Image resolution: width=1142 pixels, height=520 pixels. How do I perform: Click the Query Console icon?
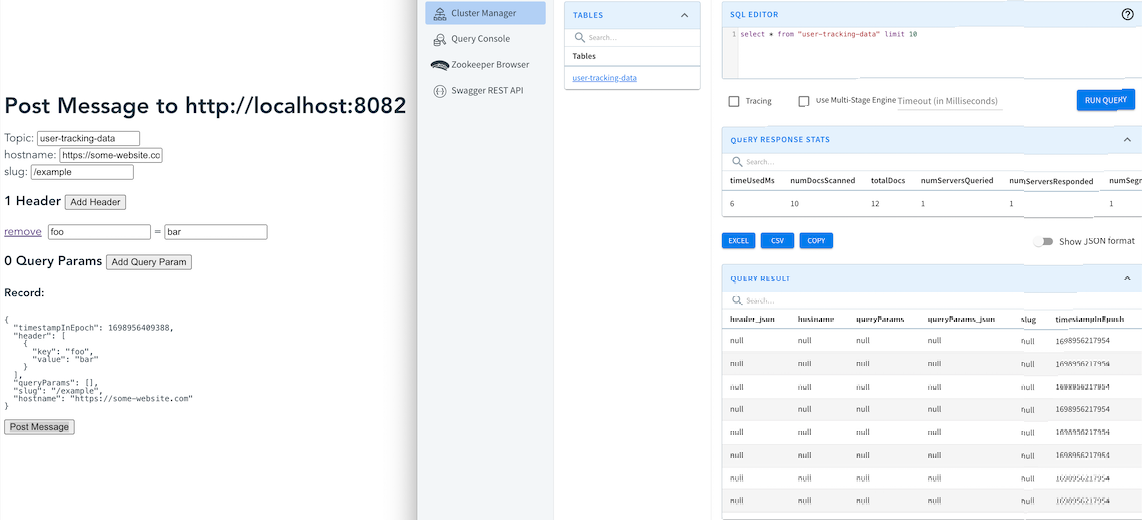point(439,39)
